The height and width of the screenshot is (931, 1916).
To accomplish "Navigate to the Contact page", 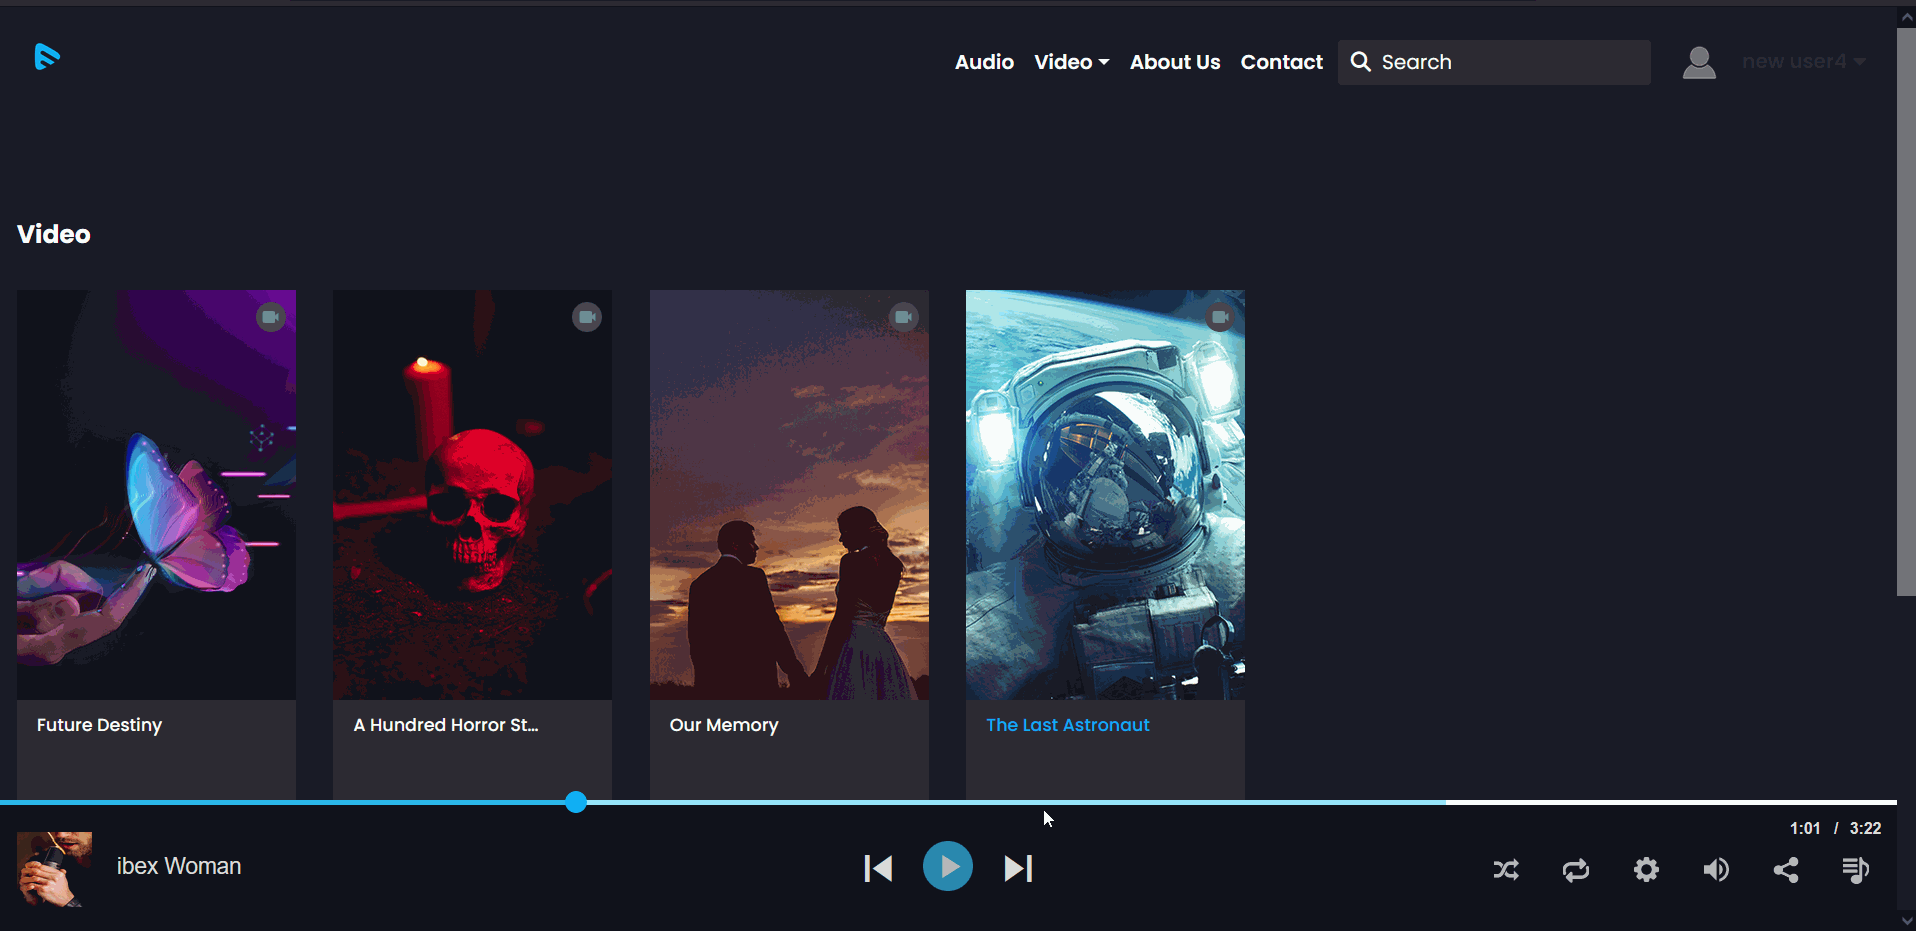I will (1281, 62).
